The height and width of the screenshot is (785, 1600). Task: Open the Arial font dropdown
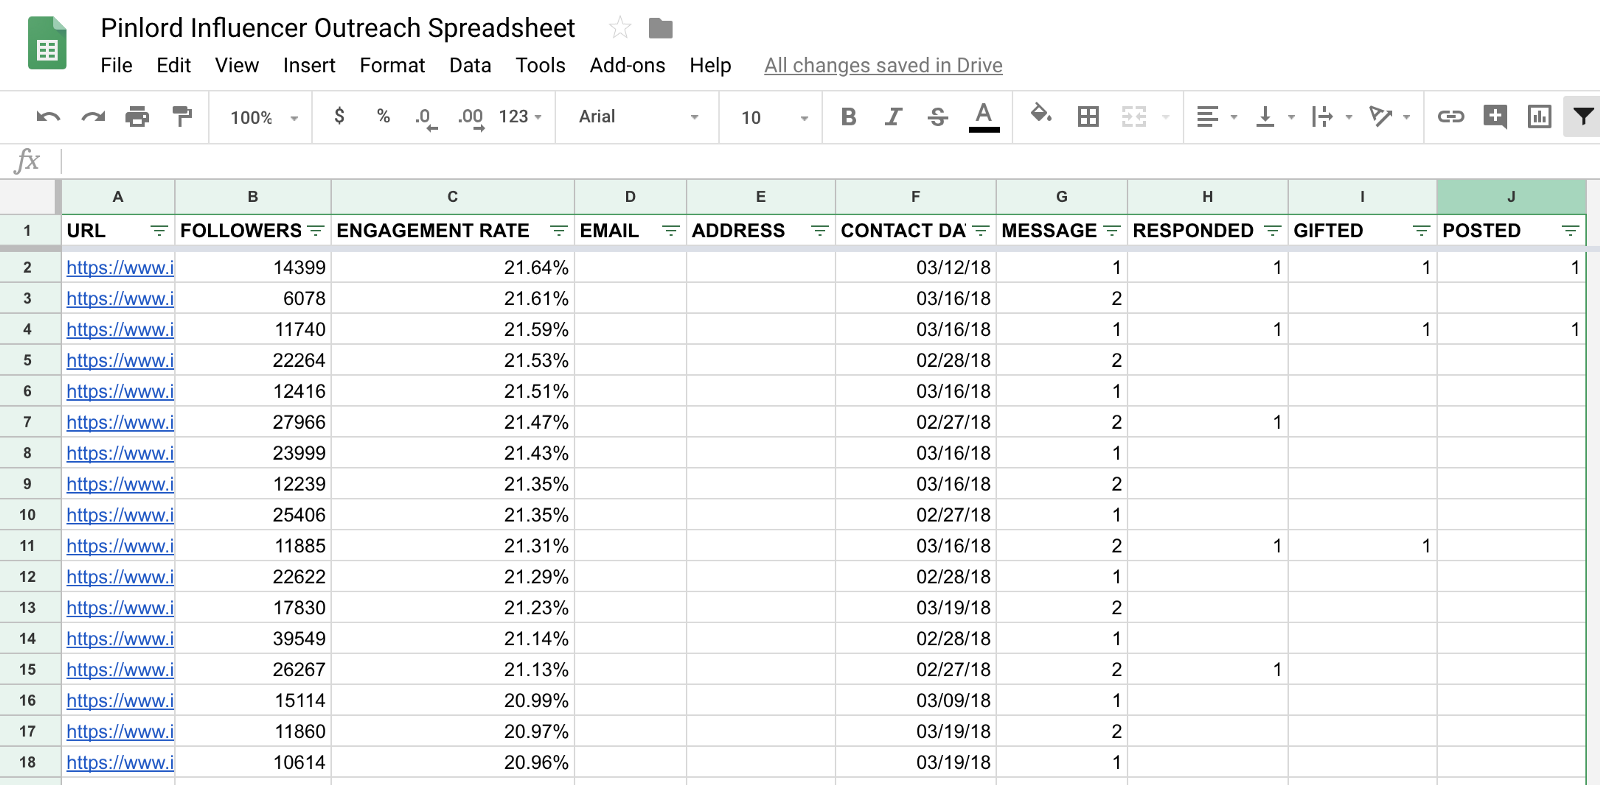click(x=638, y=117)
